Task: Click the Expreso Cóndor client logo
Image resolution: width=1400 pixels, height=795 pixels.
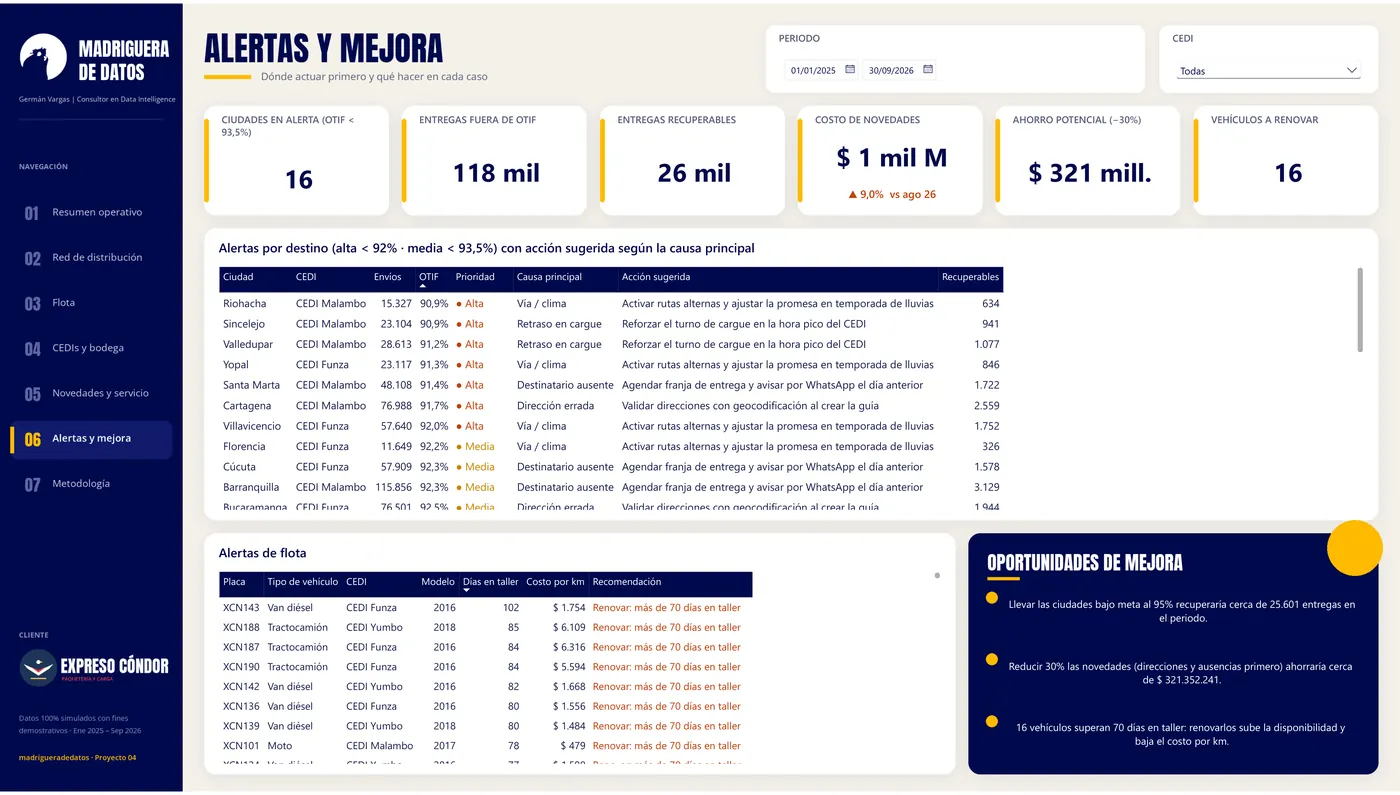Action: point(95,667)
